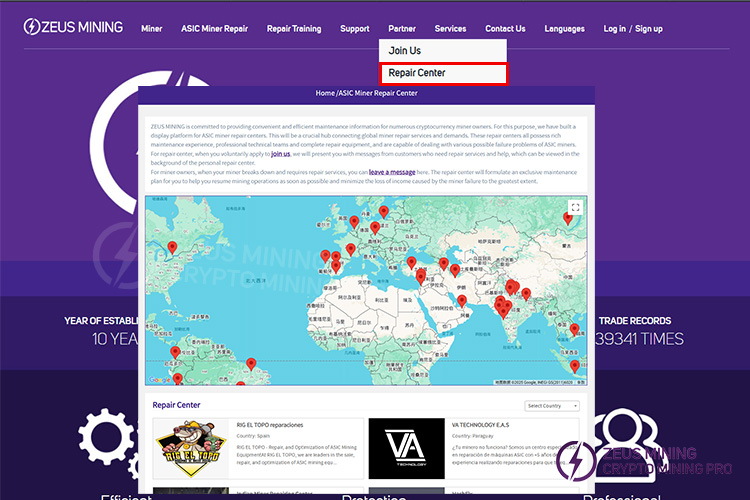750x500 pixels.
Task: Toggle fullscreen view on the map
Action: (x=574, y=208)
